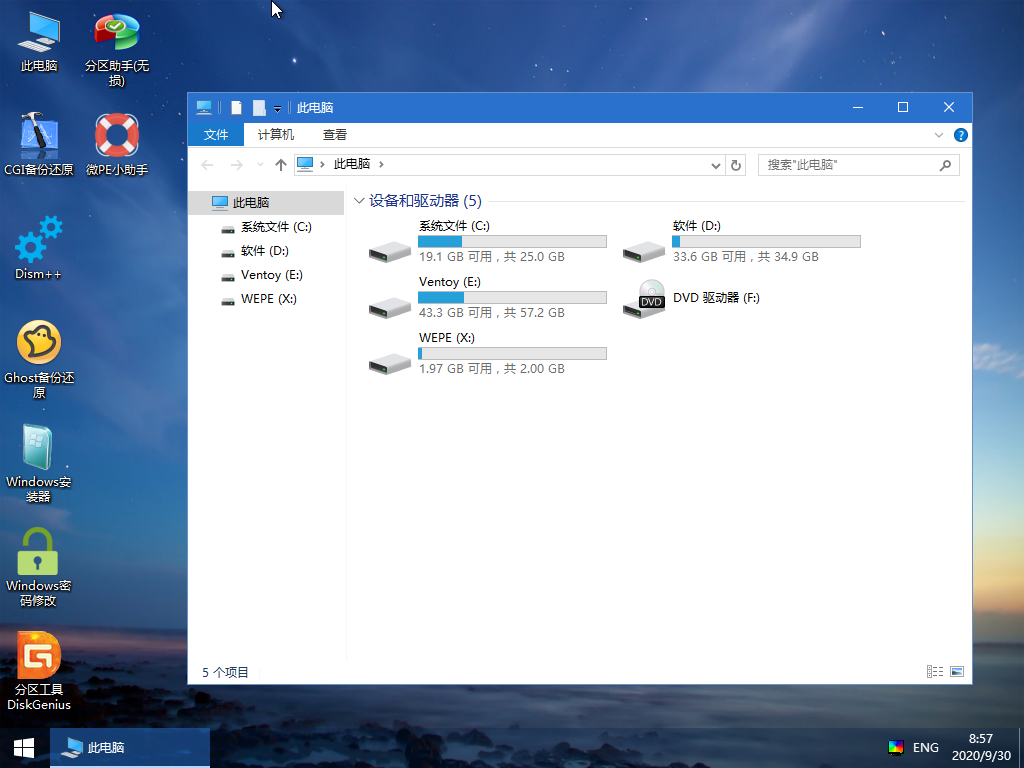1024x768 pixels.
Task: Navigate up with the up arrow button
Action: coord(281,165)
